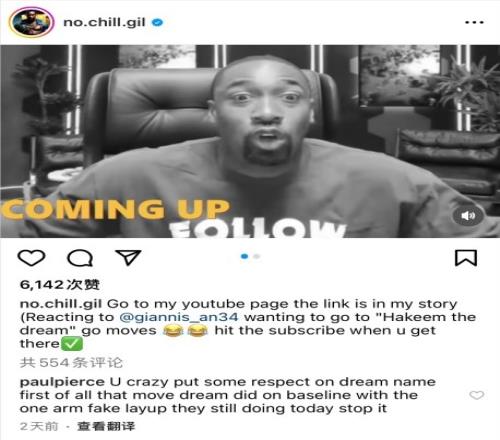Like paulpierce's comment with small heart
The image size is (500, 440).
476,395
